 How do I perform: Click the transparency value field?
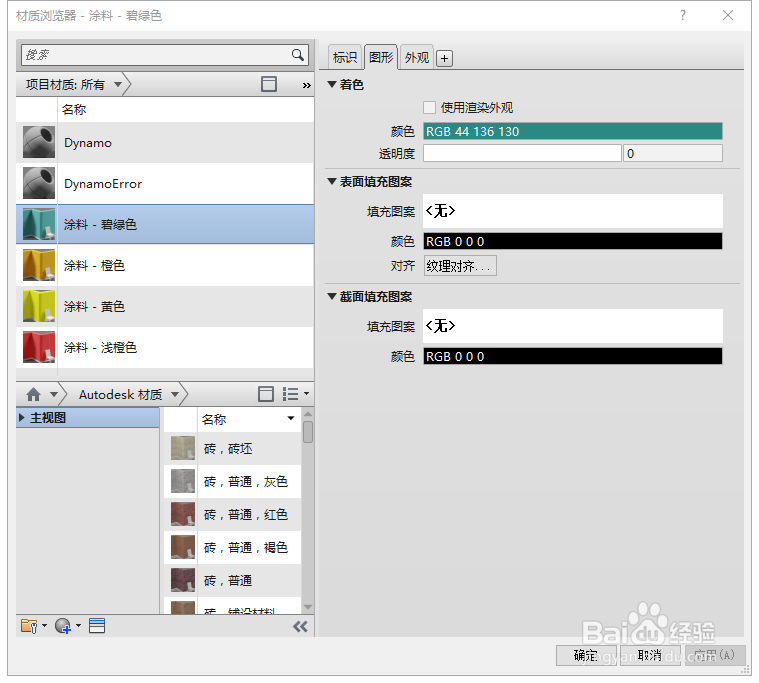[x=673, y=153]
